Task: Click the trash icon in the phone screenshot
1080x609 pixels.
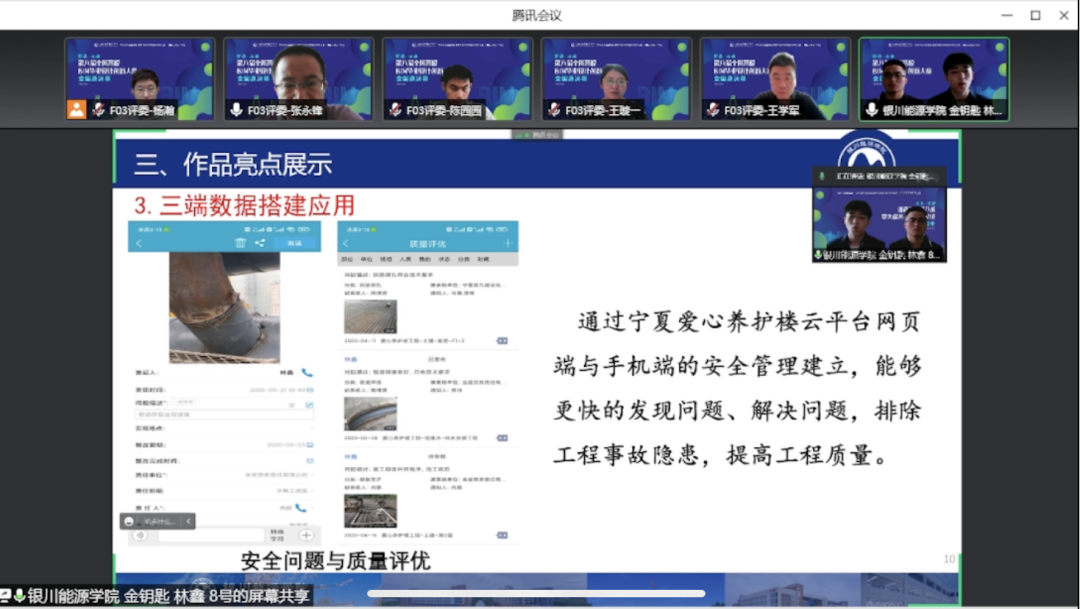Action: [240, 243]
